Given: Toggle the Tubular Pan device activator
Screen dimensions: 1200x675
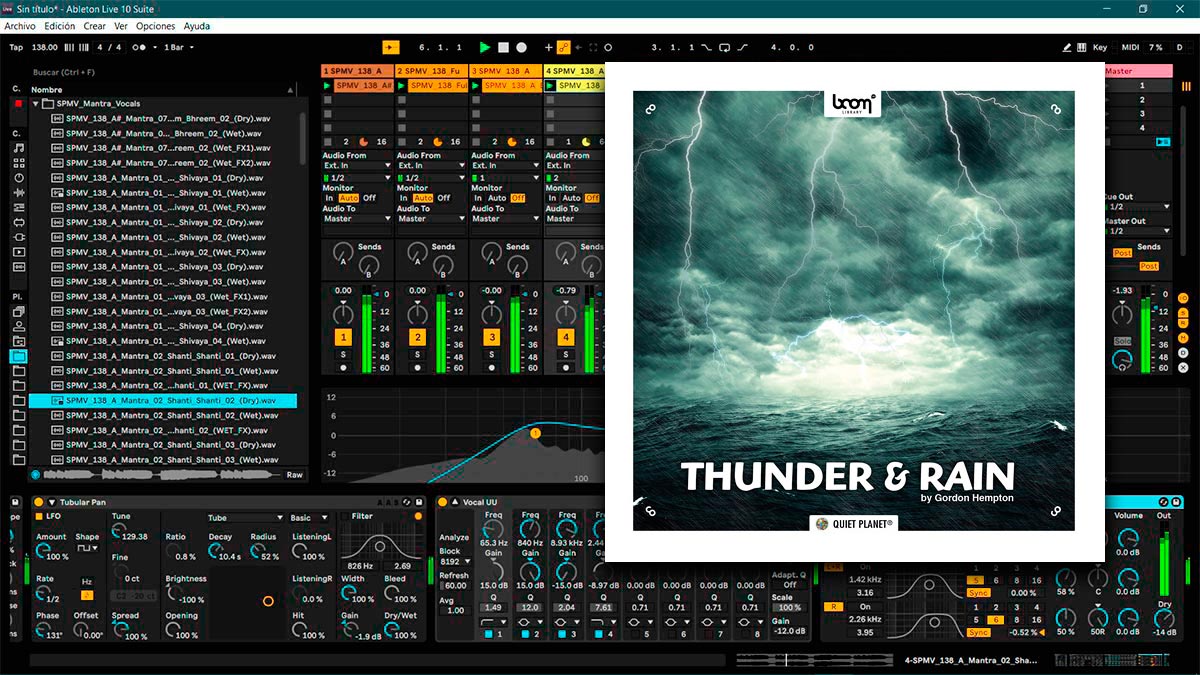Looking at the screenshot, I should coord(38,502).
